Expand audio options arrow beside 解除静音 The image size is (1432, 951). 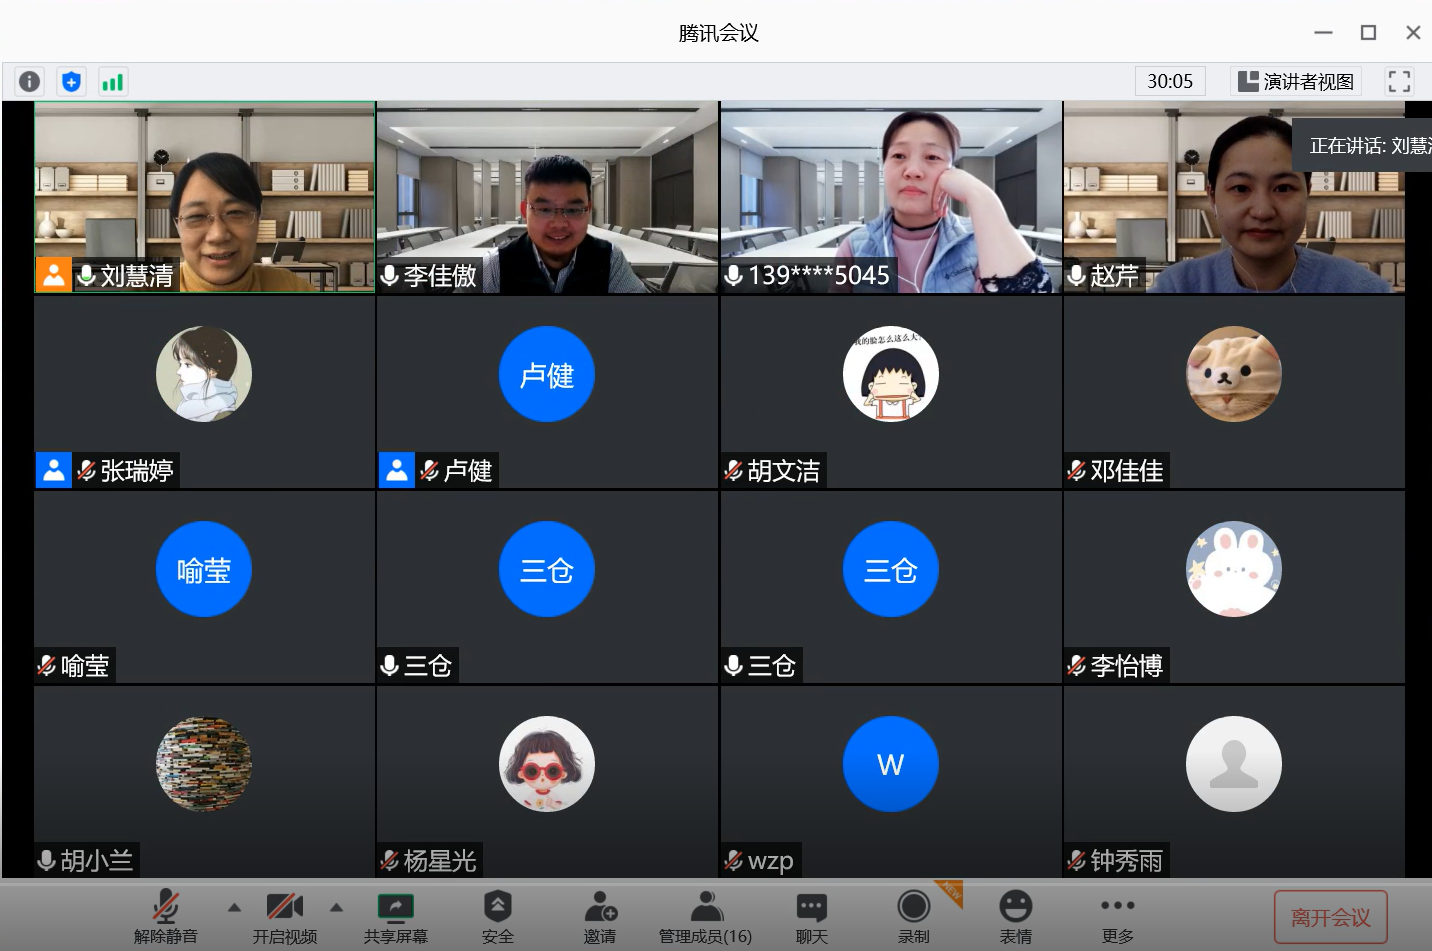(x=234, y=908)
